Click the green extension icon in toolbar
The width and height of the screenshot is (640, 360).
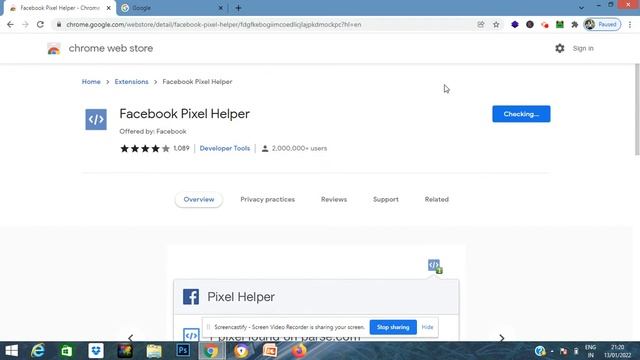pos(560,24)
